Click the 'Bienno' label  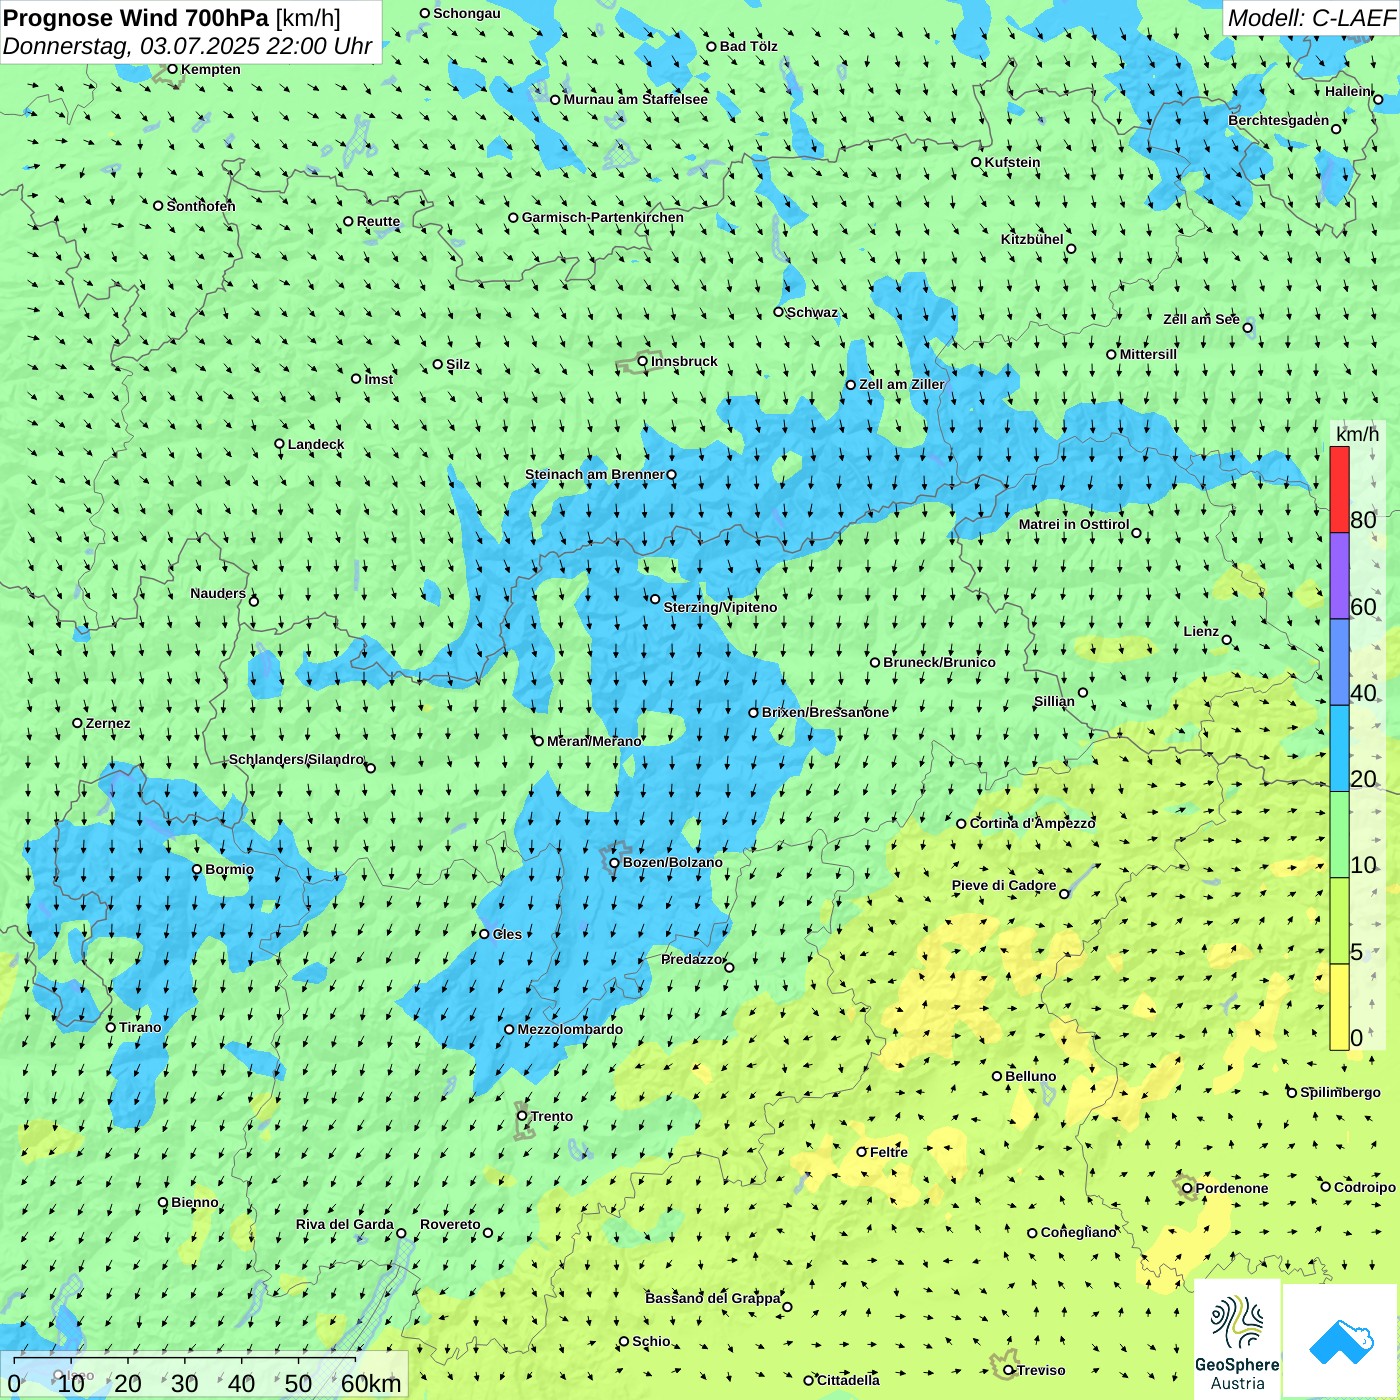coord(195,1202)
